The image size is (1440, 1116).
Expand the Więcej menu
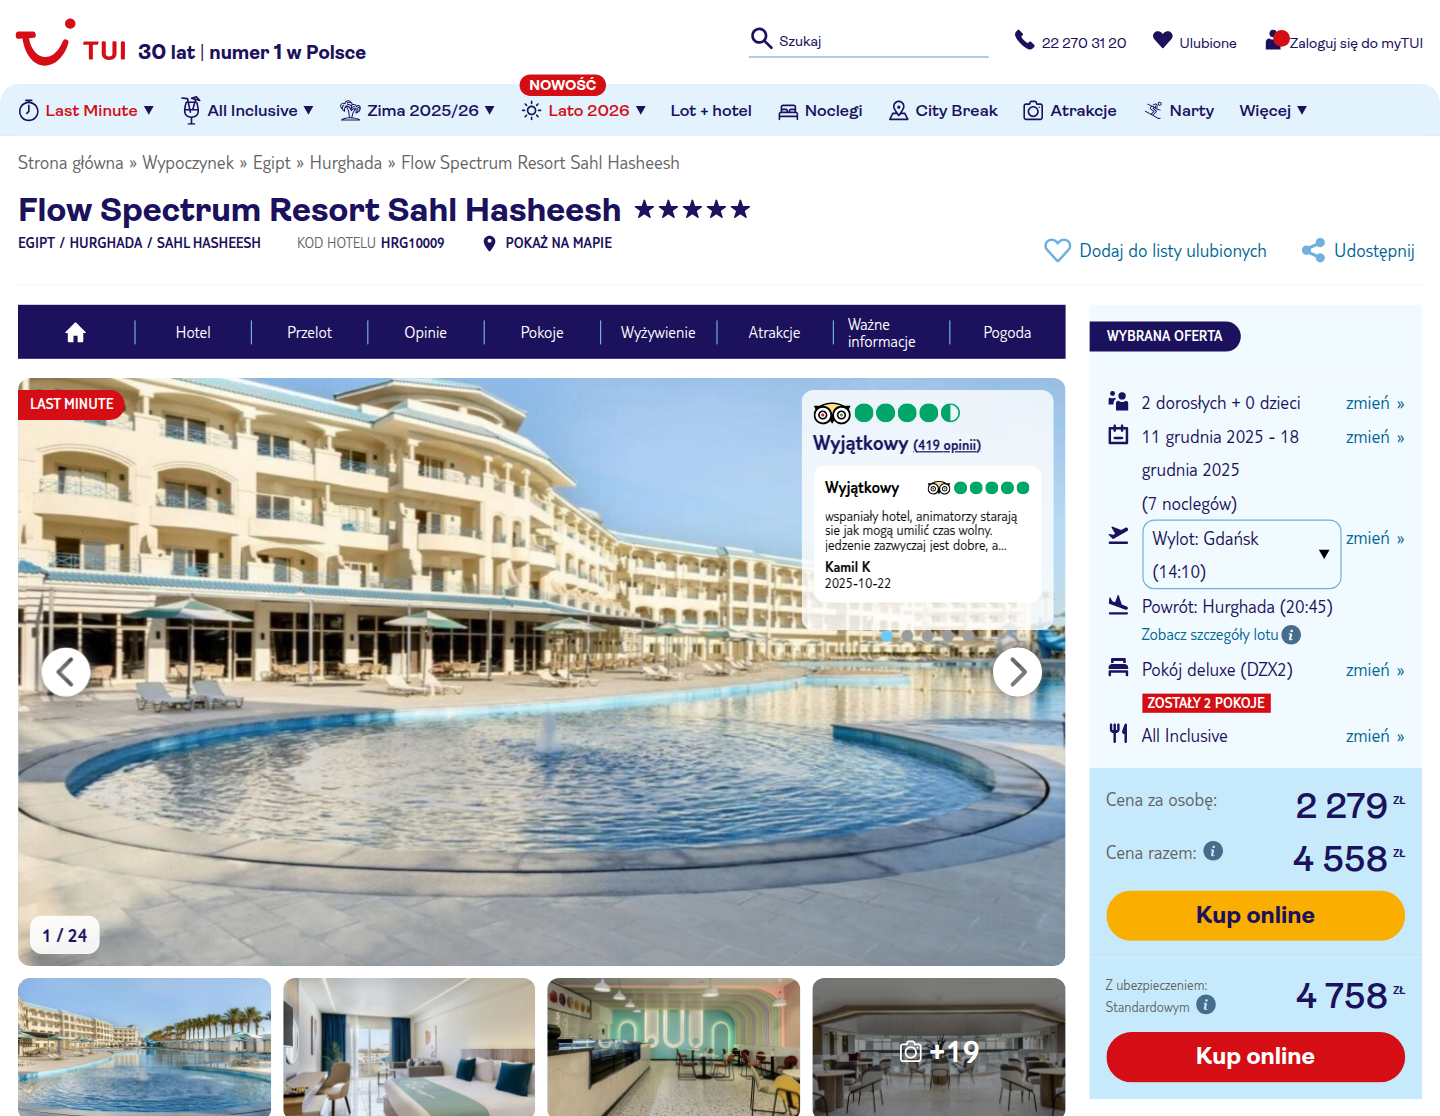[x=1273, y=110]
